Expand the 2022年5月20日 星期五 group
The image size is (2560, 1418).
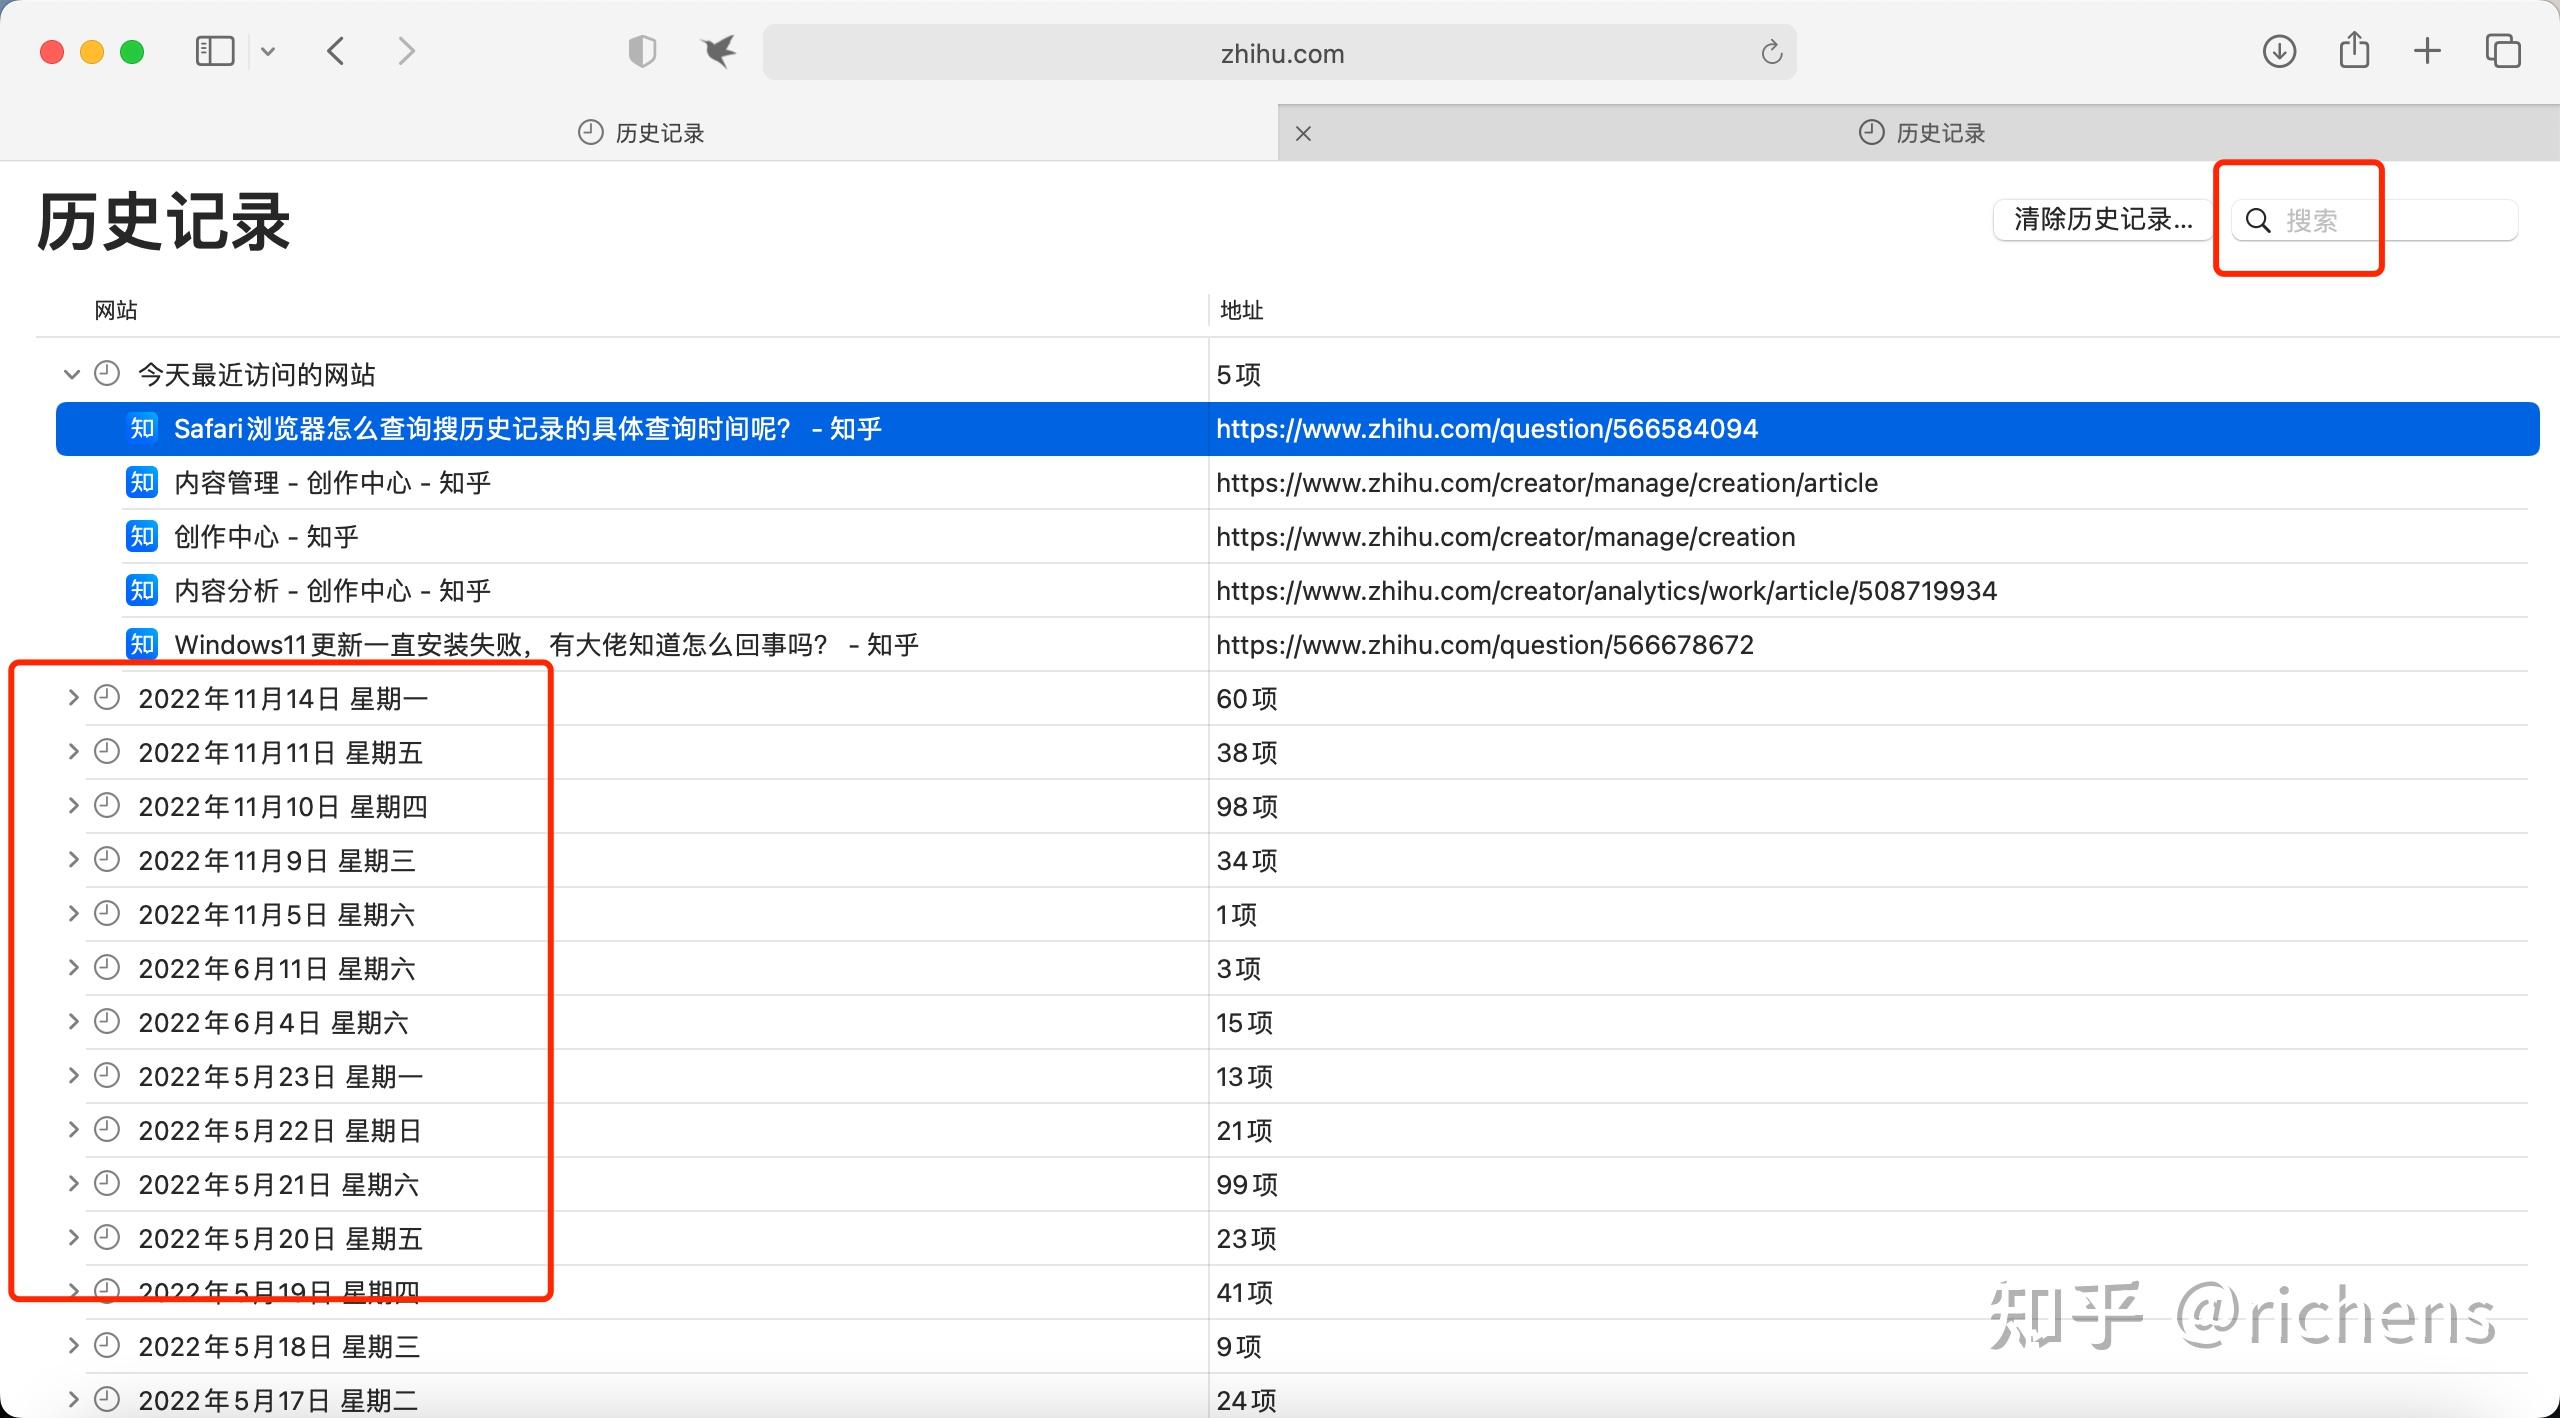point(72,1238)
